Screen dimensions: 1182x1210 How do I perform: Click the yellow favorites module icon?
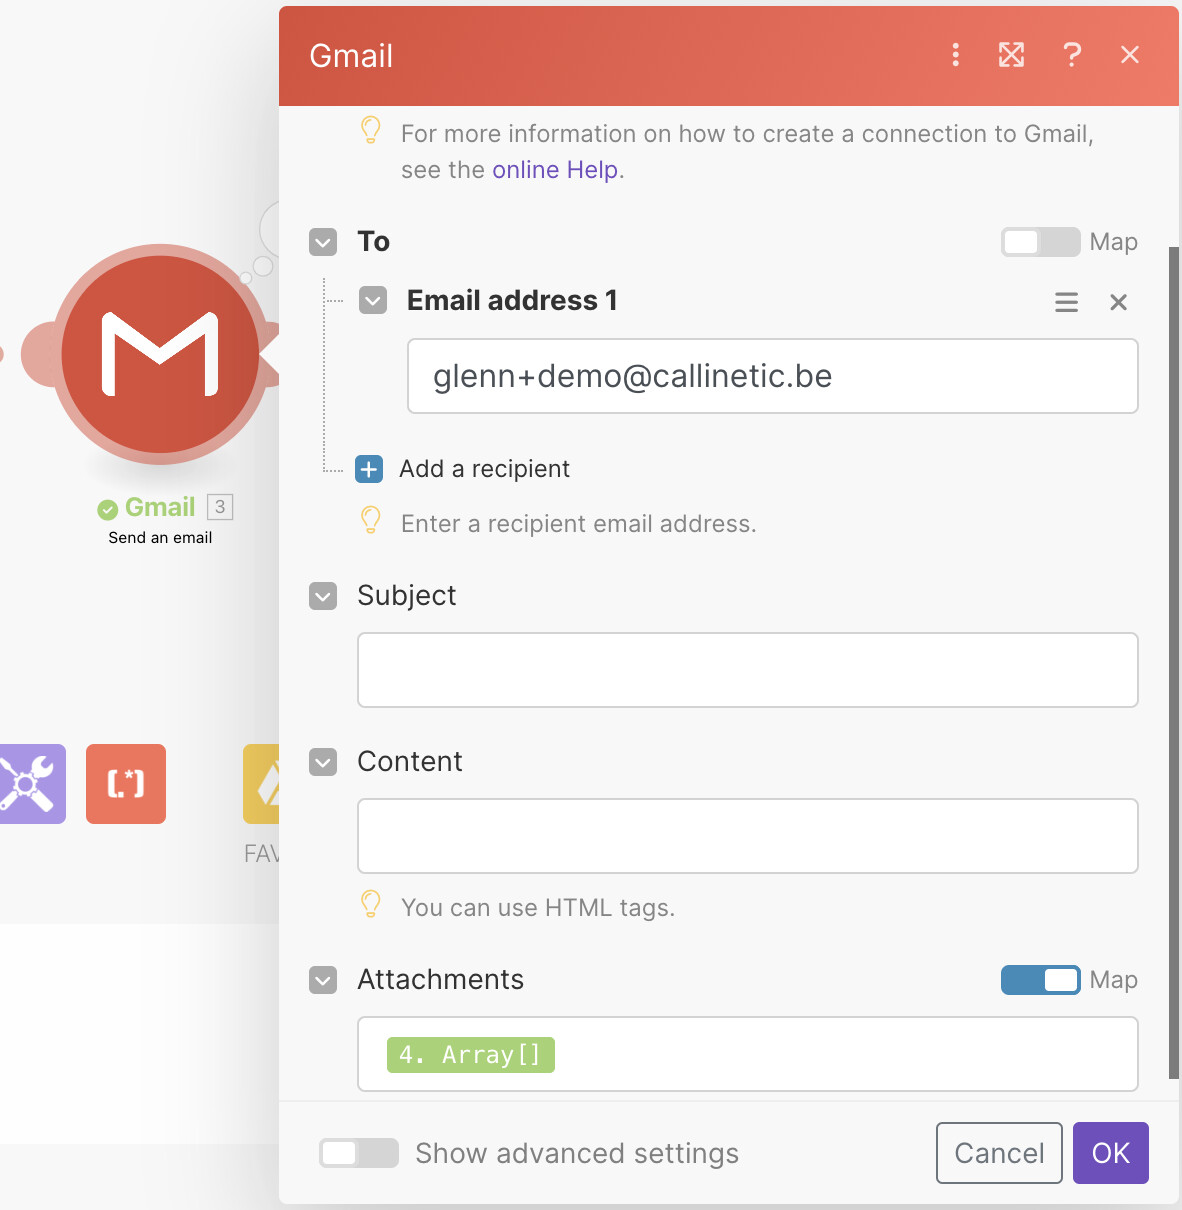pos(262,784)
